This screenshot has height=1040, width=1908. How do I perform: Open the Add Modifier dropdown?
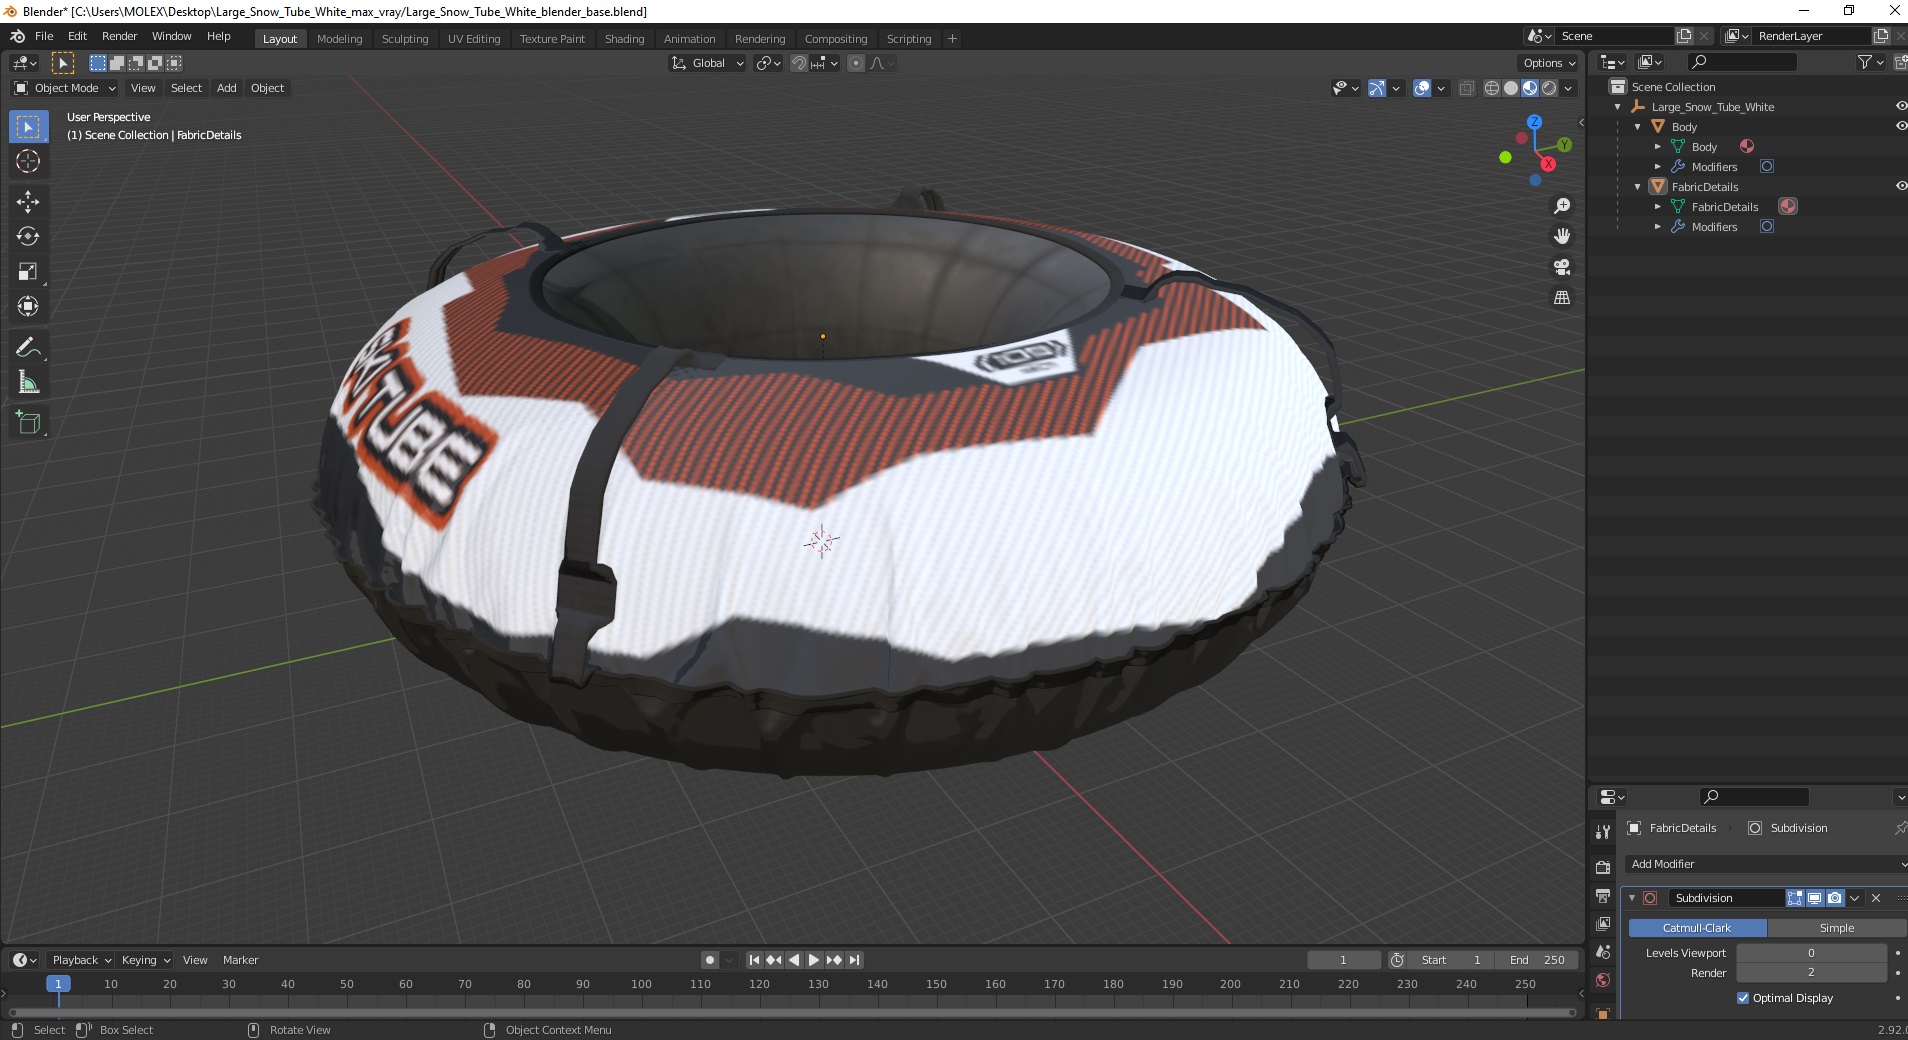pos(1766,864)
